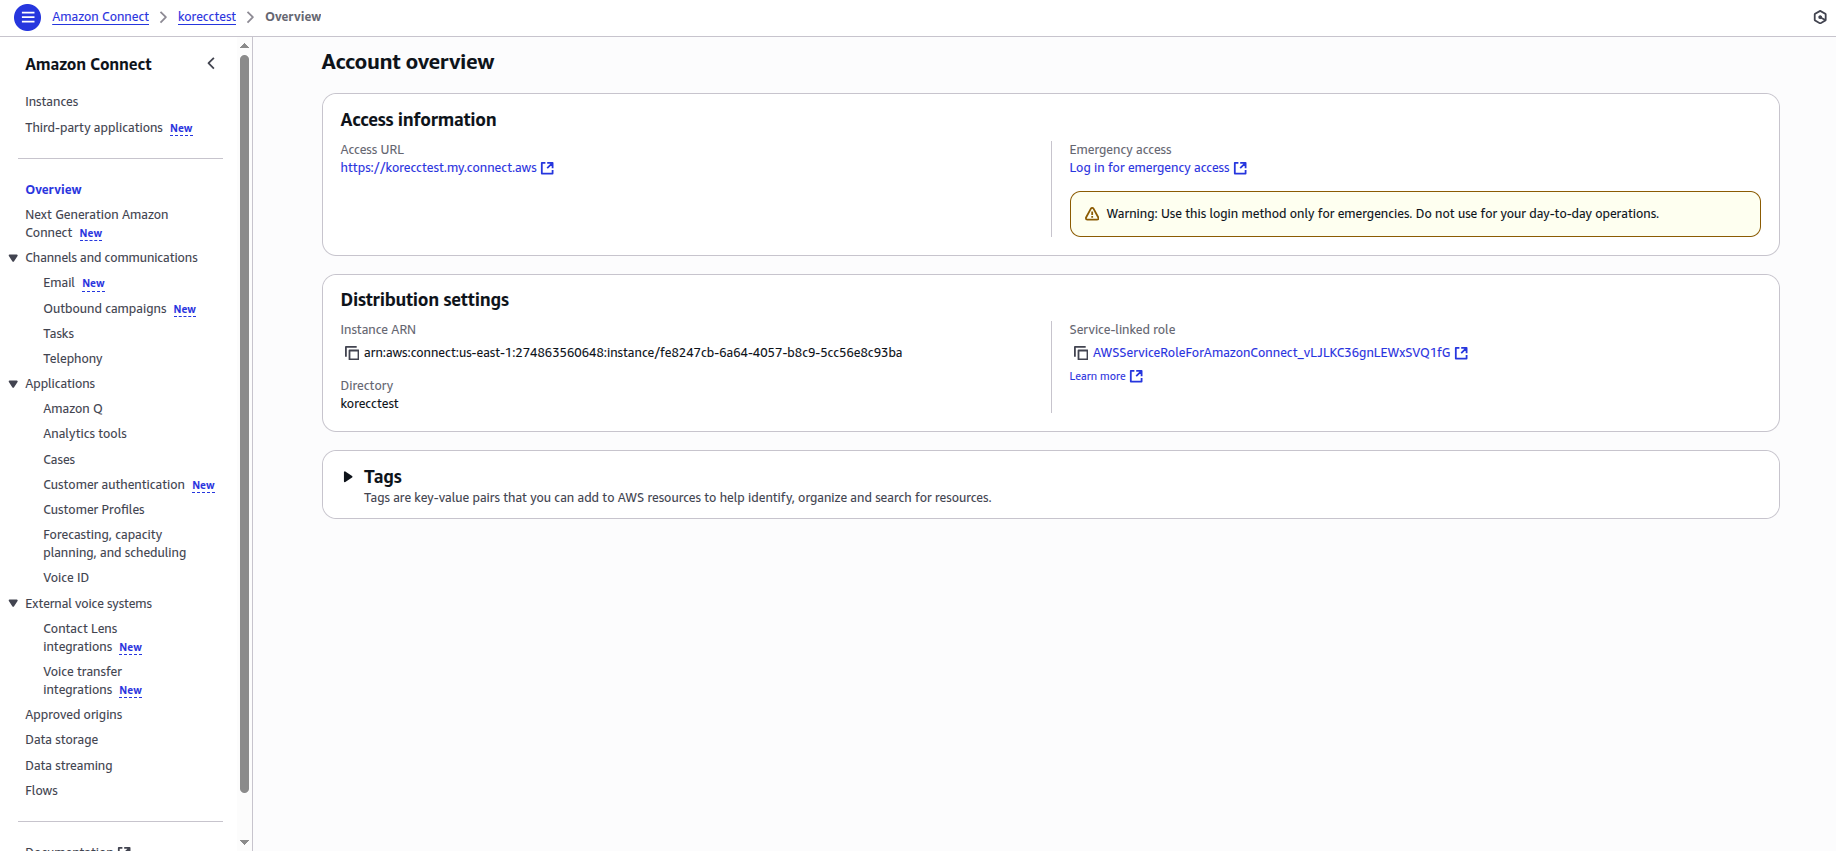Navigate to Amazon Connect breadcrumb

tap(100, 17)
